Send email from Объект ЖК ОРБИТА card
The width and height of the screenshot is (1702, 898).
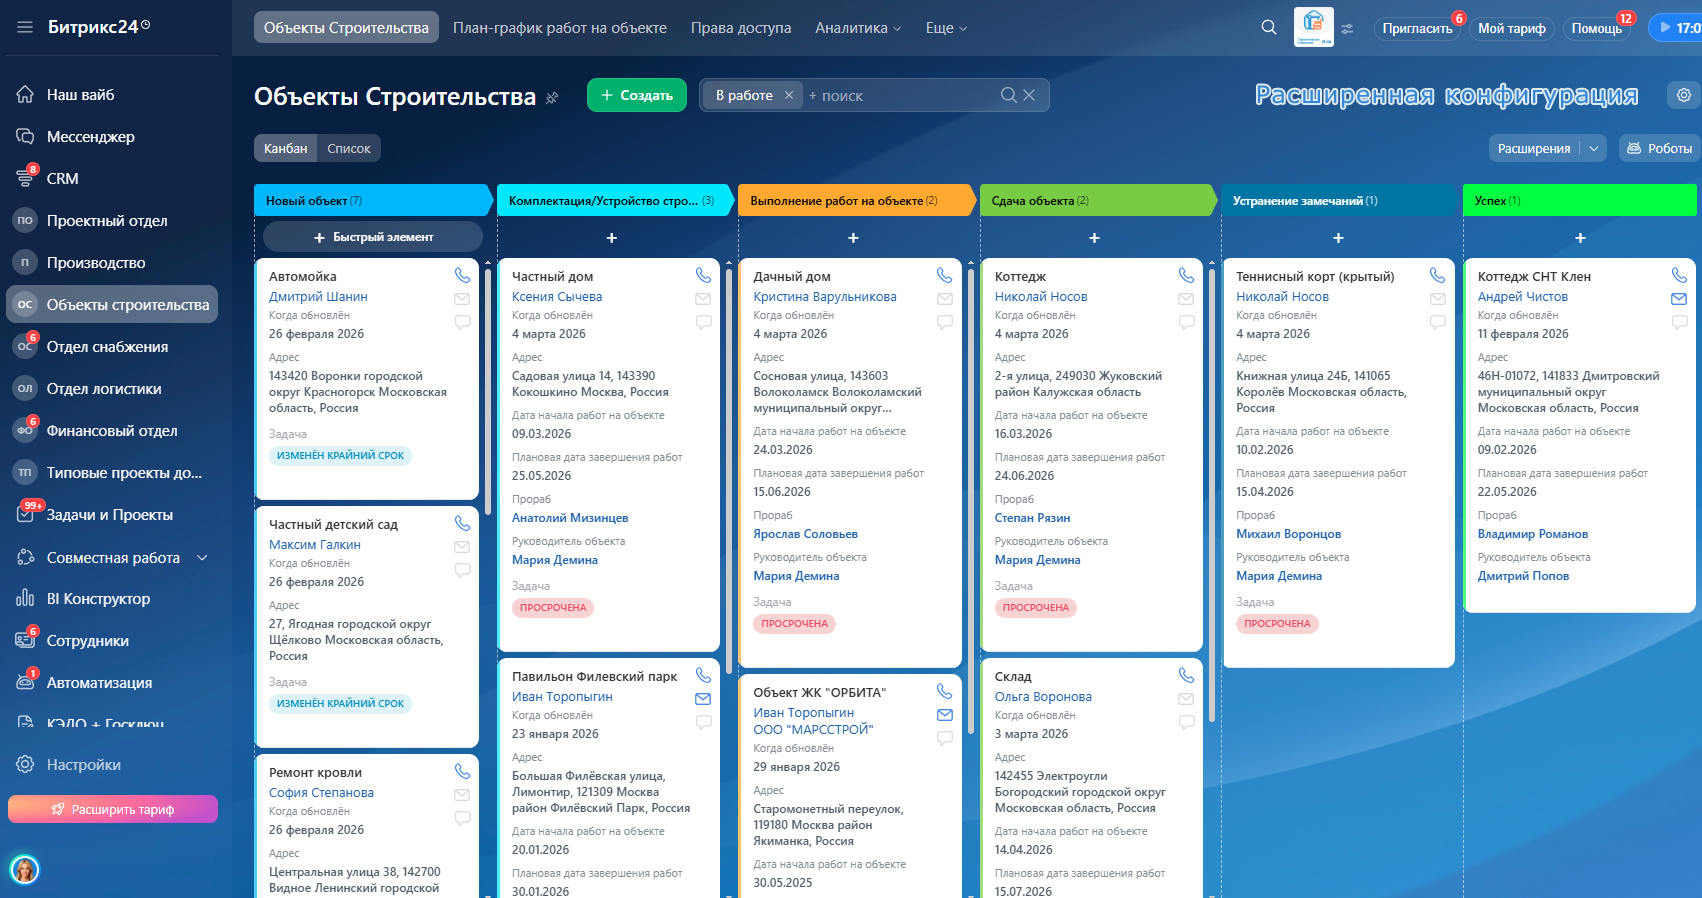[945, 714]
